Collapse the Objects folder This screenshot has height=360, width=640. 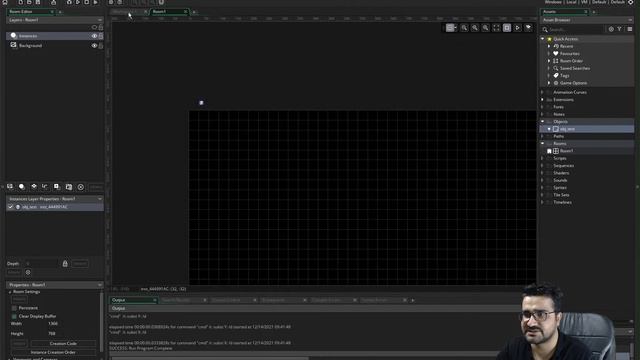point(542,122)
